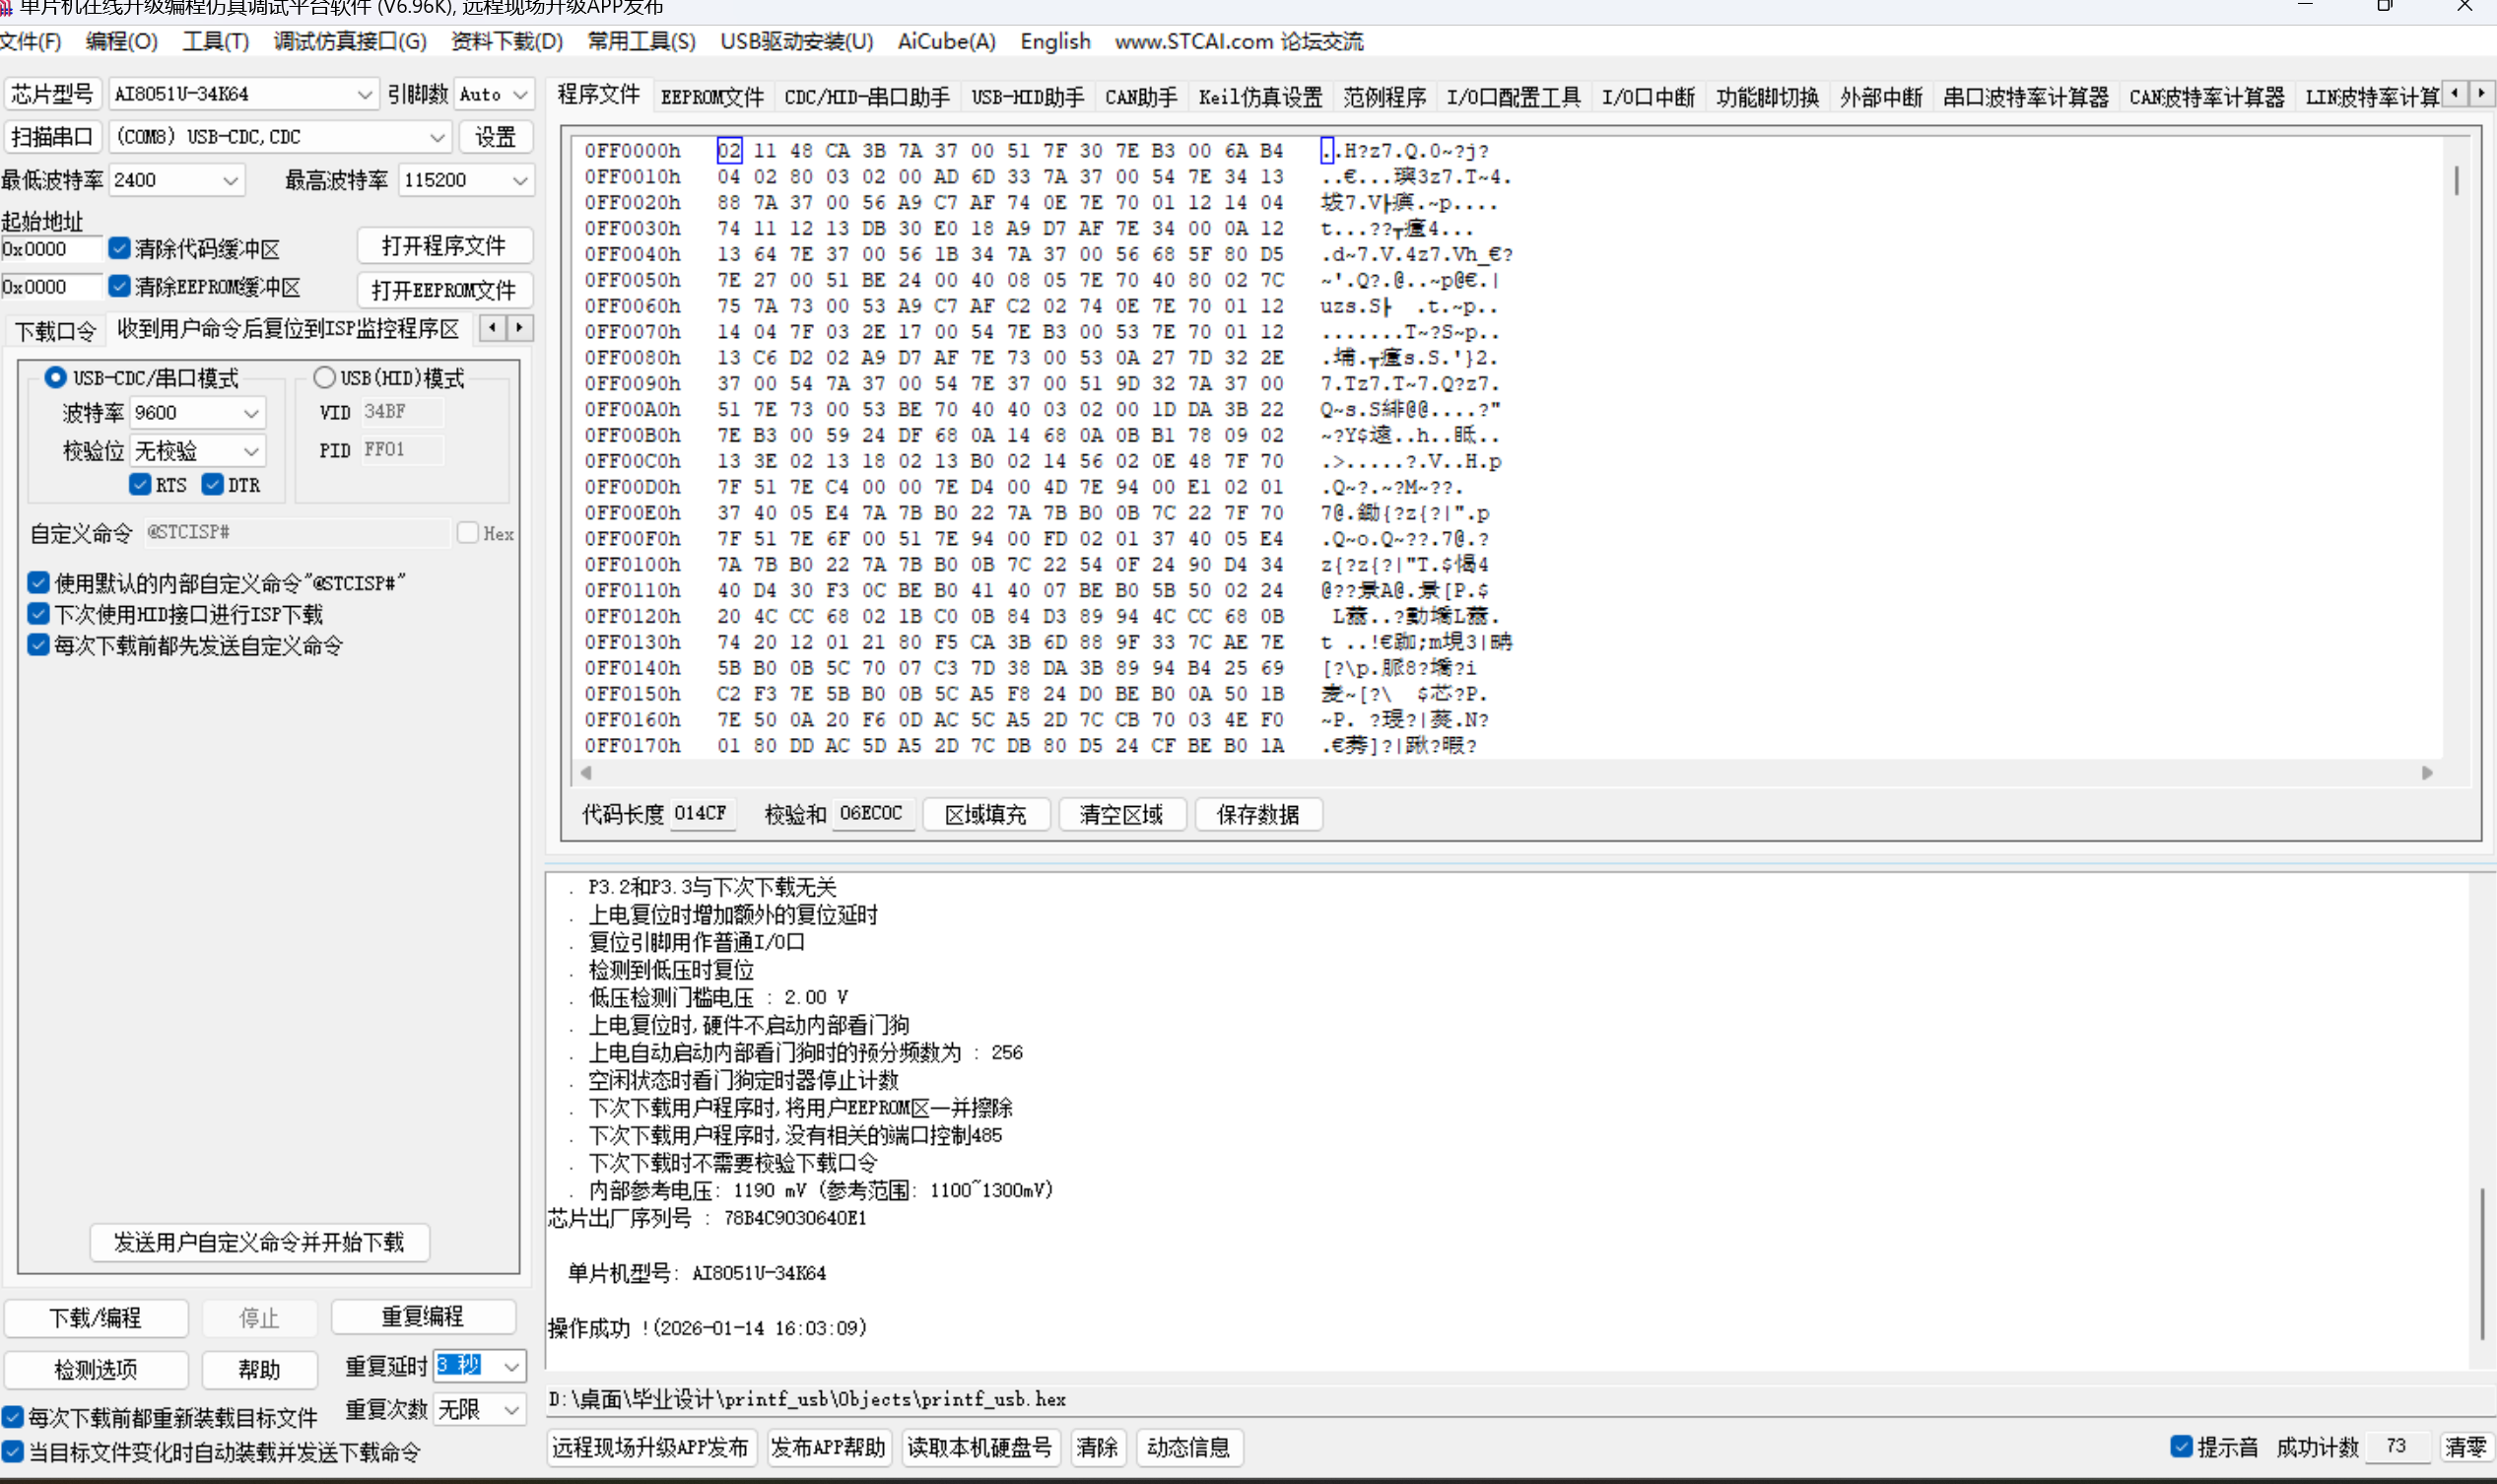The width and height of the screenshot is (2497, 1484).
Task: Uncheck 清除EEPROM缓冲区 option
Action: (x=120, y=286)
